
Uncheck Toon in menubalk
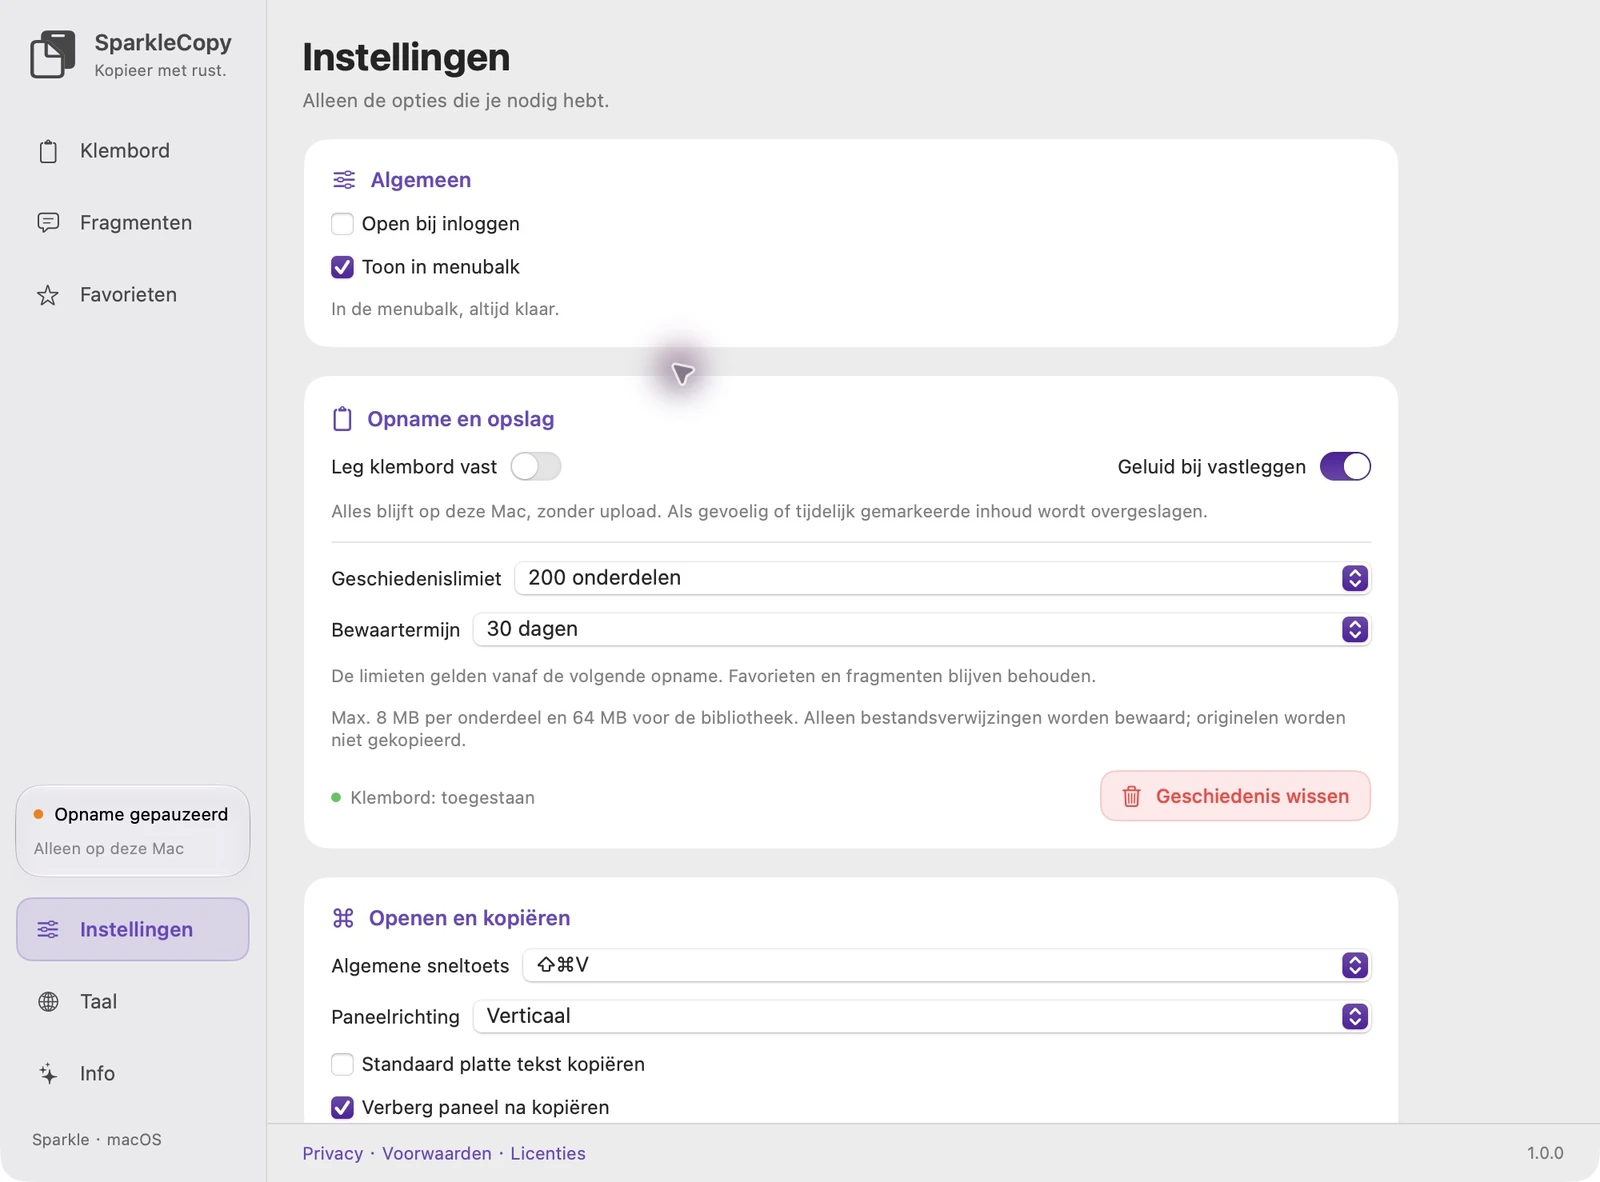pos(342,267)
